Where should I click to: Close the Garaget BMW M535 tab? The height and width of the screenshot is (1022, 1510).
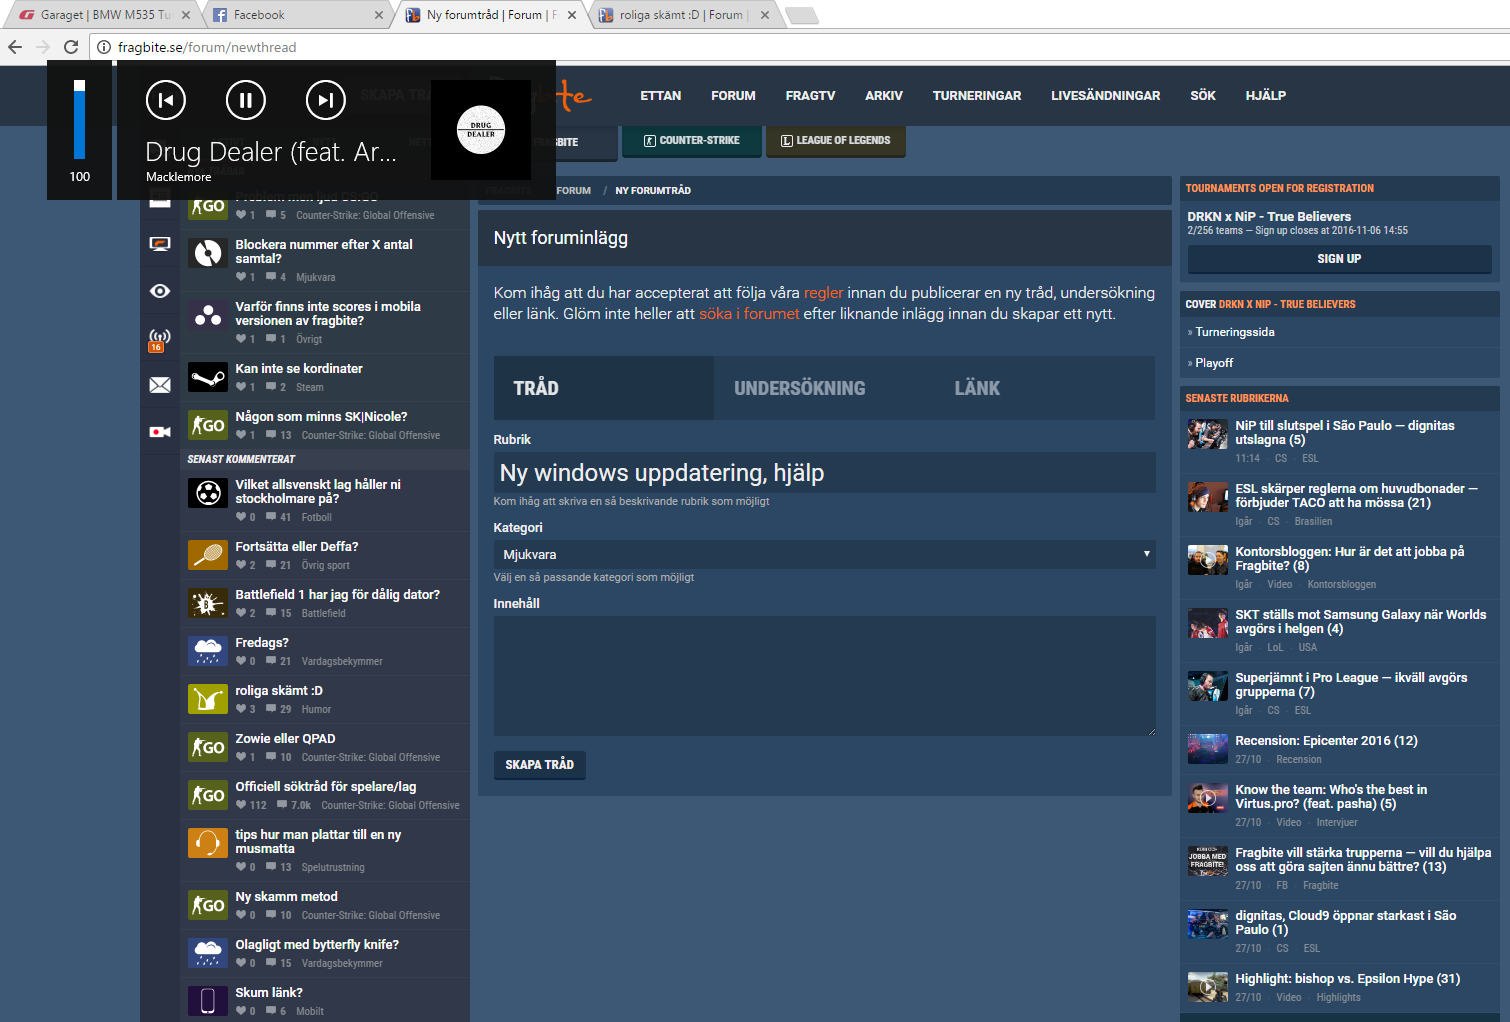tap(186, 15)
